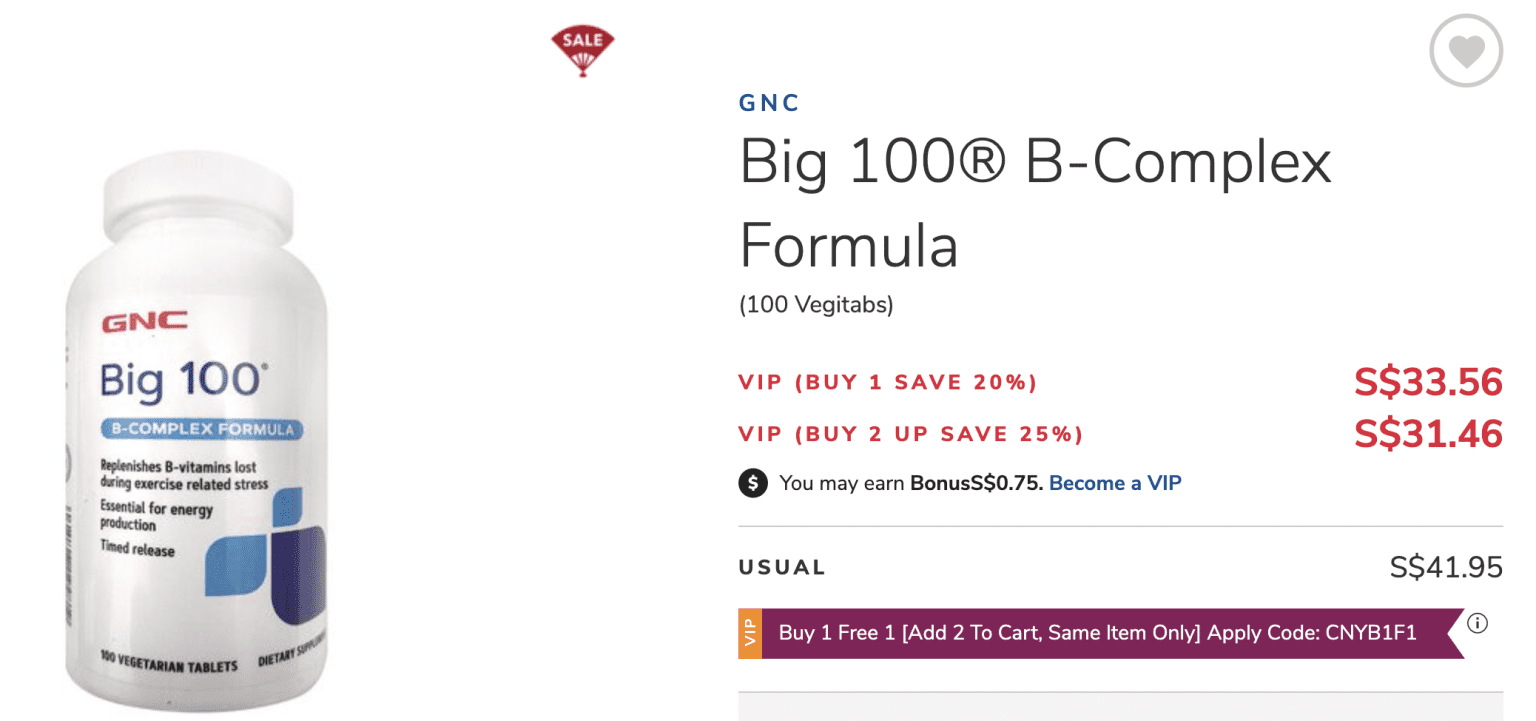
Task: Select the VIP Buy 1 Save 20% offer
Action: 888,382
